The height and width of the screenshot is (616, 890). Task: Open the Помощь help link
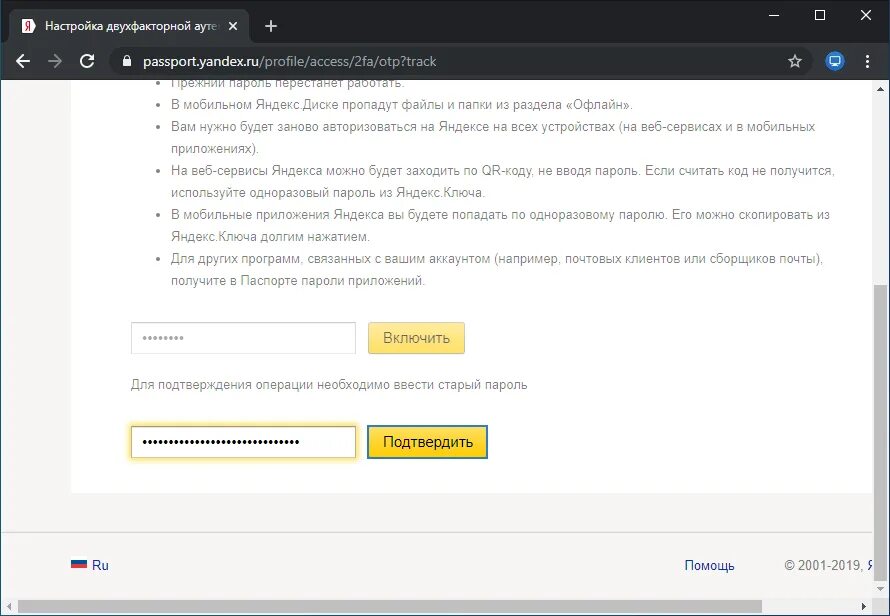(709, 565)
